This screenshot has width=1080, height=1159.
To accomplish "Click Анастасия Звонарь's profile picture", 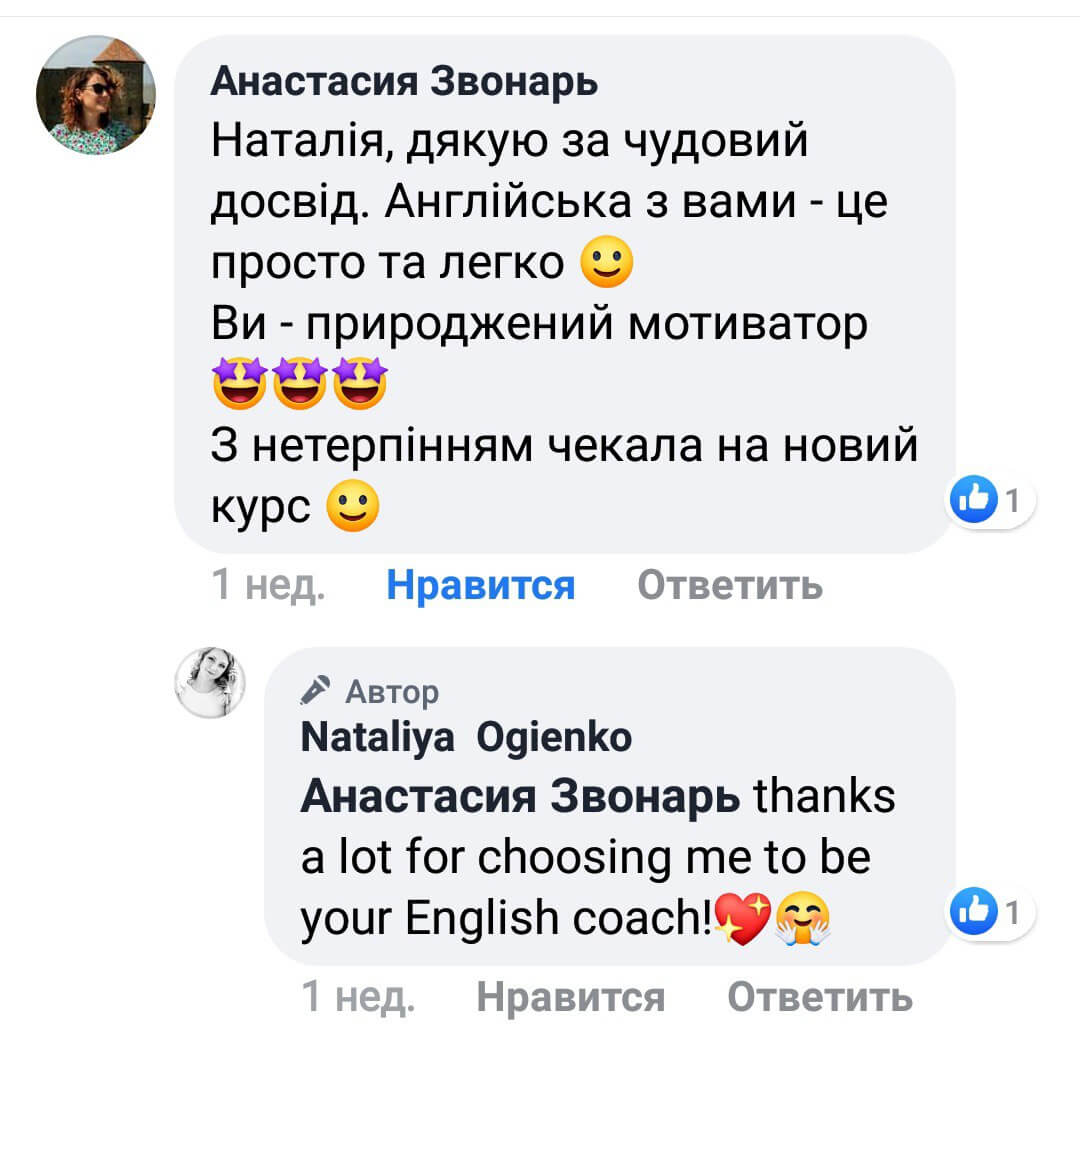I will coord(96,95).
